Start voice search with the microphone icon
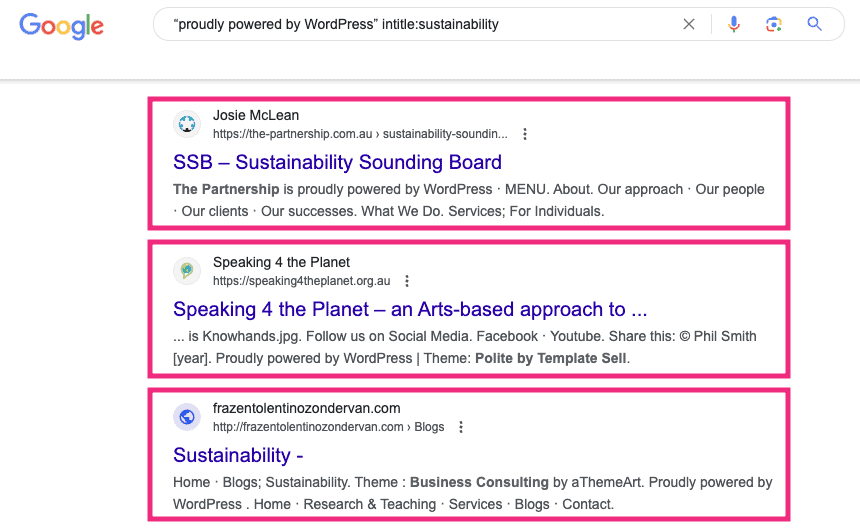The width and height of the screenshot is (860, 531). (x=734, y=24)
